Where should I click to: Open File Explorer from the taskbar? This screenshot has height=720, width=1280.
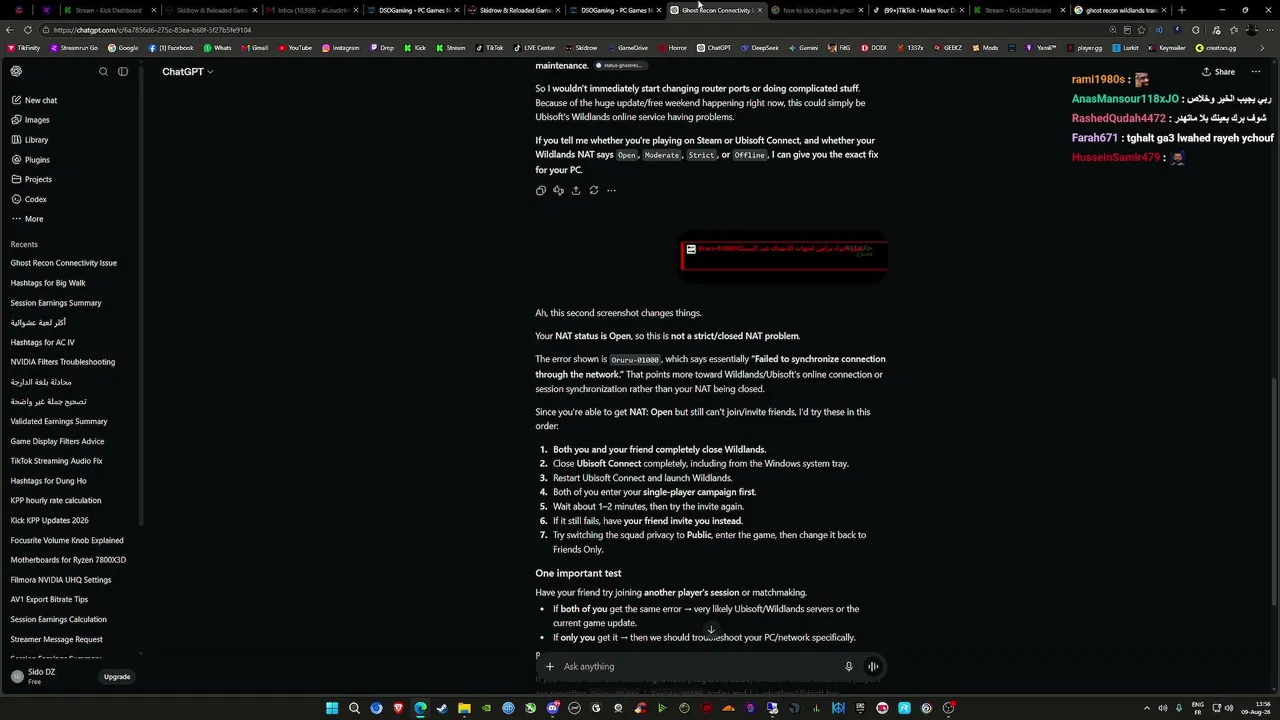click(x=464, y=708)
